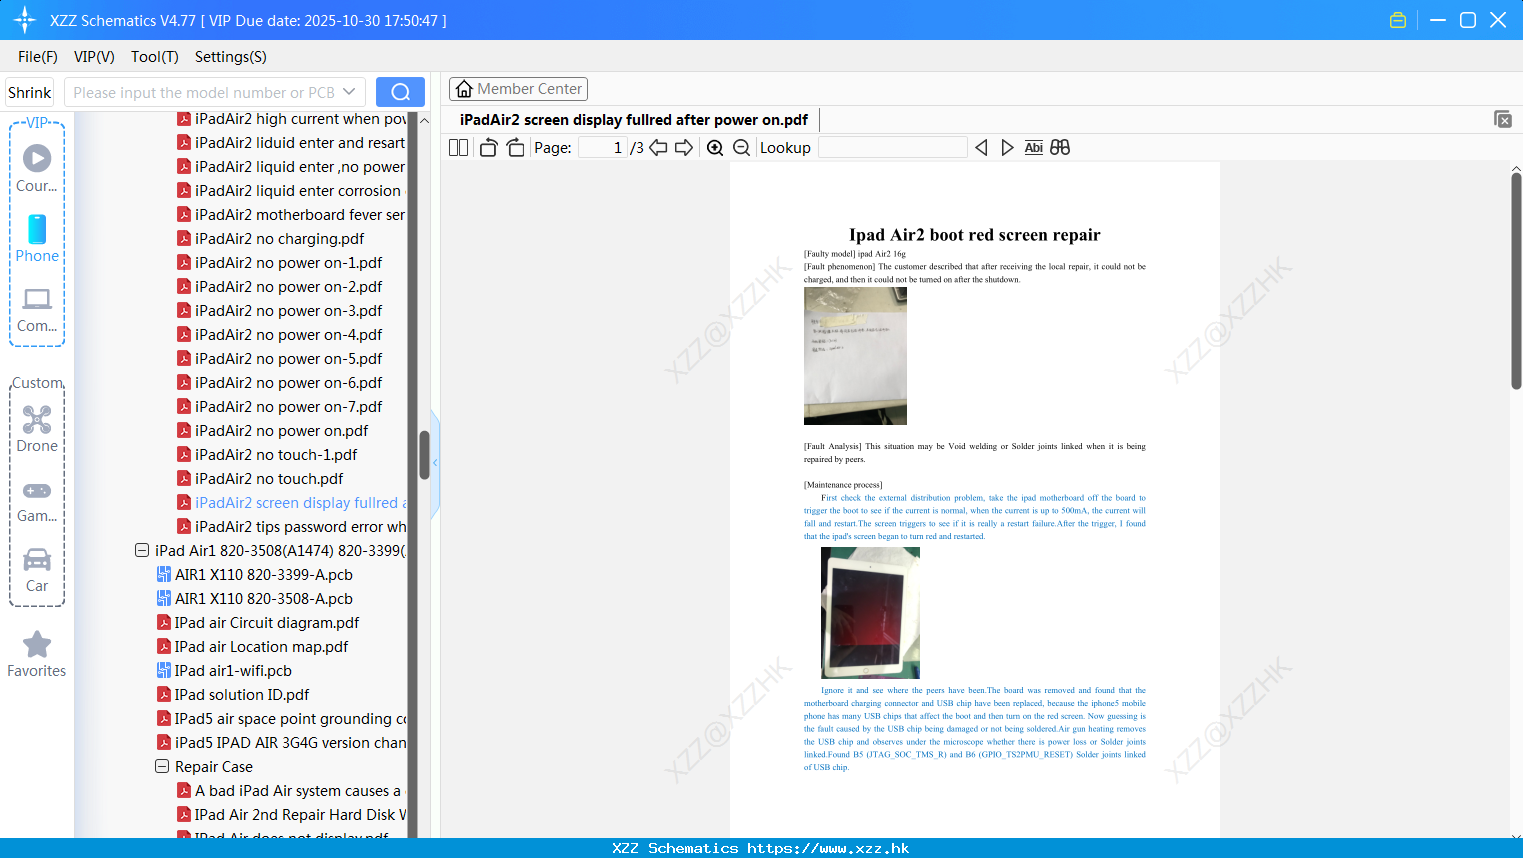The width and height of the screenshot is (1523, 858).
Task: Open Favorites
Action: tap(37, 654)
